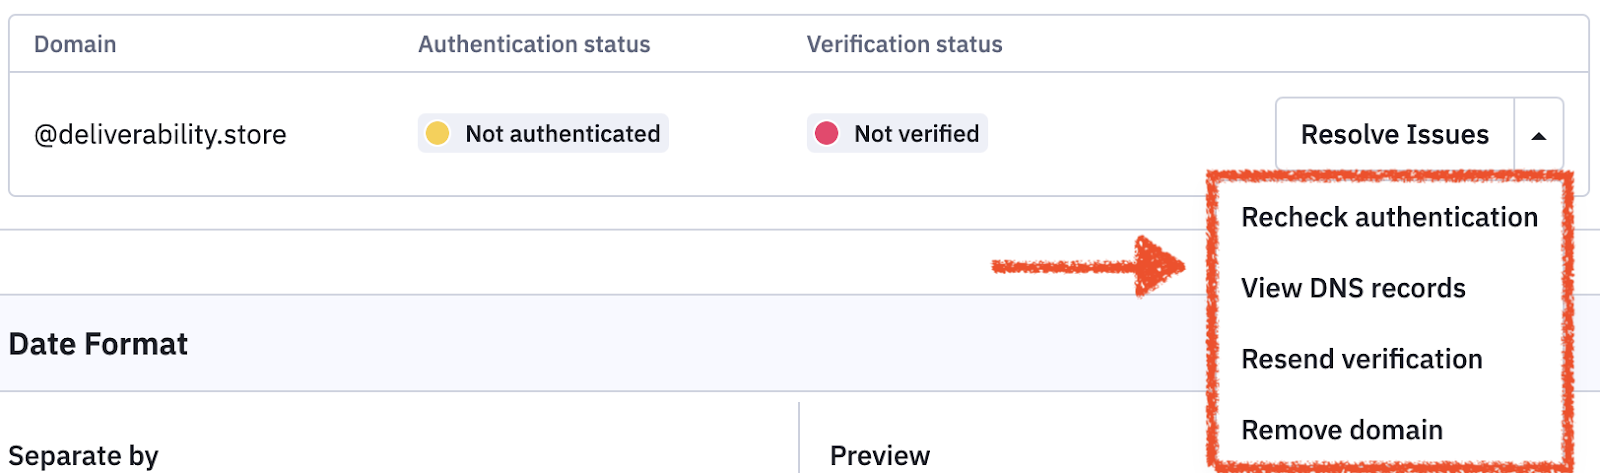Click the divider between Separate by and Preview
Screen dimensions: 1600x473
click(x=799, y=440)
